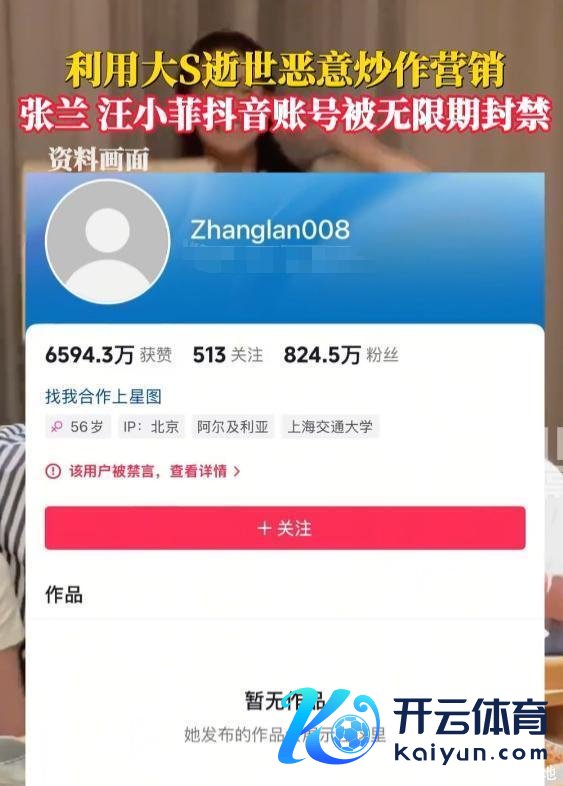Image resolution: width=563 pixels, height=786 pixels.
Task: Click the 该用户被禁言 查看详情 notice
Action: pyautogui.click(x=143, y=471)
